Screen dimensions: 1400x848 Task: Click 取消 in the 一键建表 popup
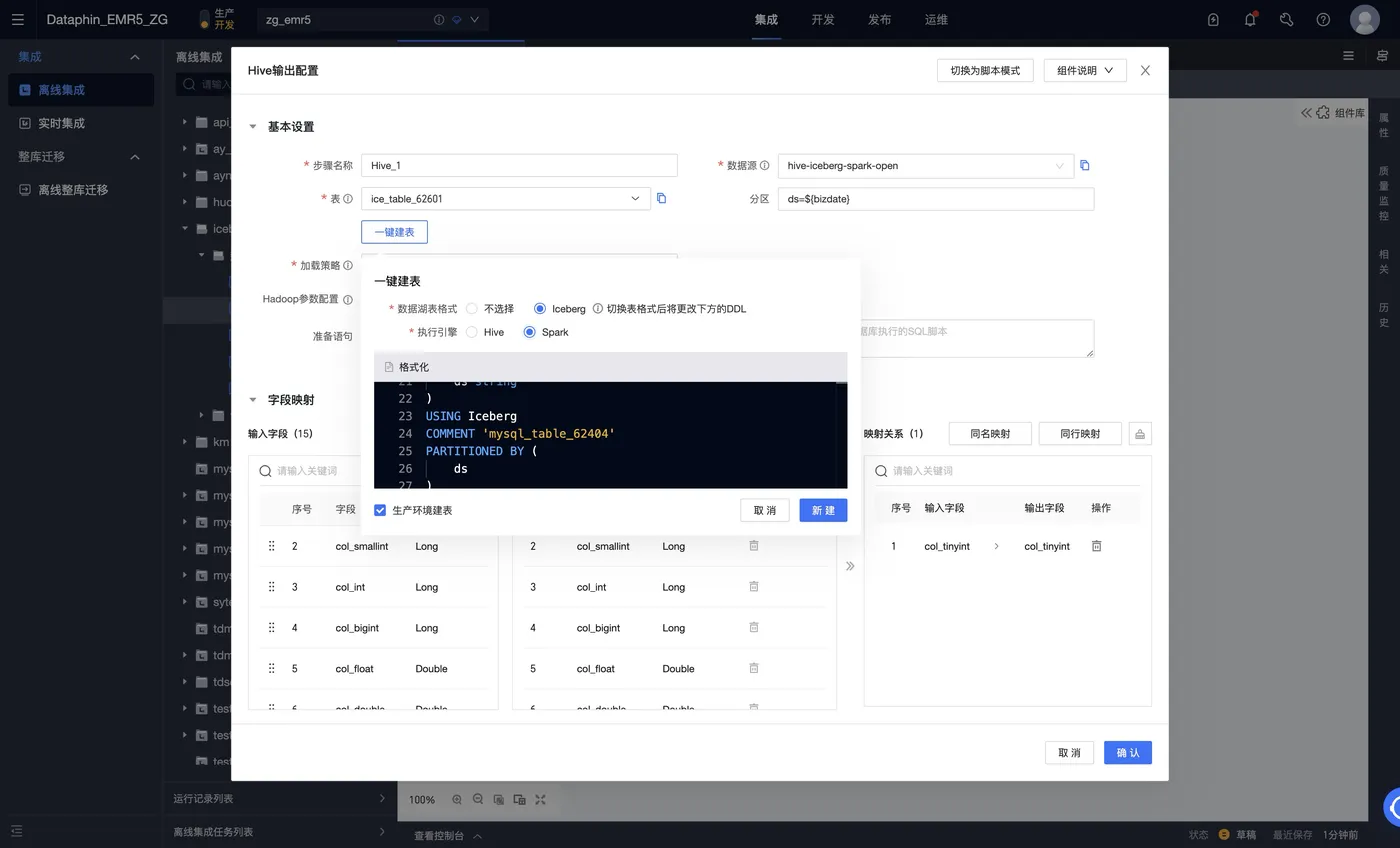[765, 510]
